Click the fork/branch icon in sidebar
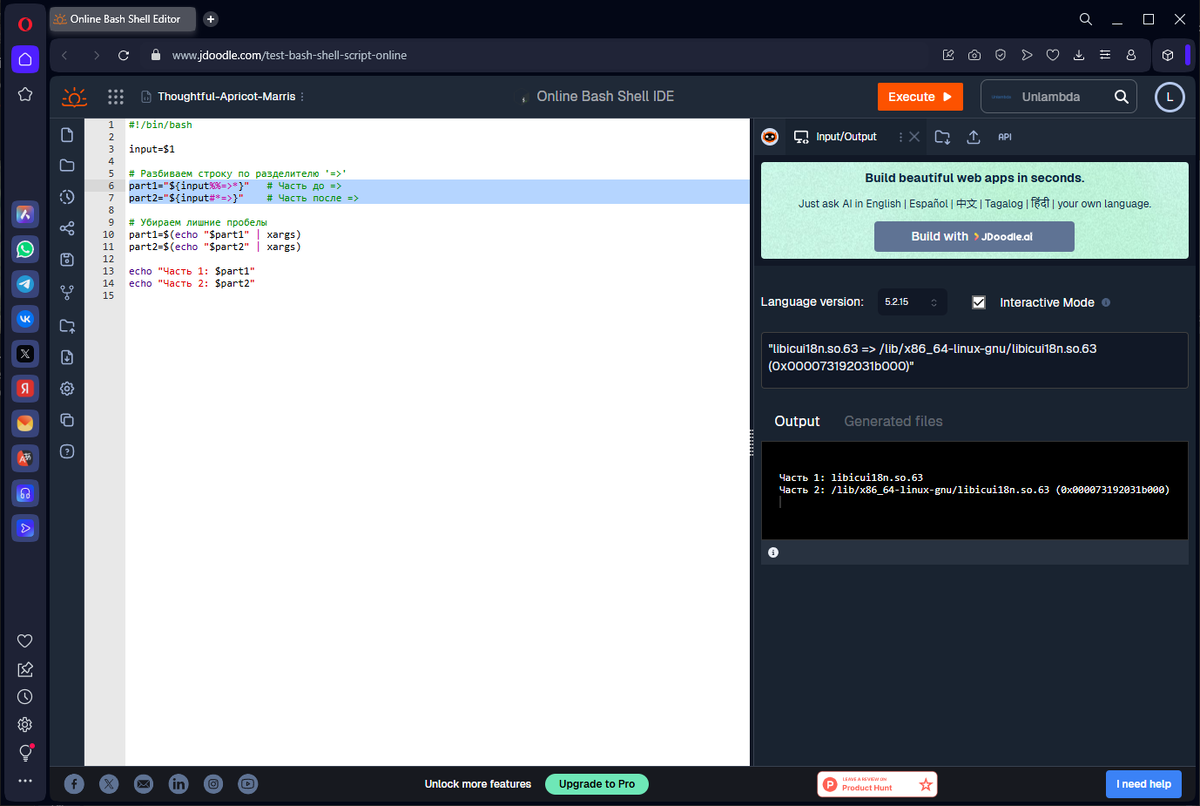This screenshot has height=806, width=1200. 67,292
